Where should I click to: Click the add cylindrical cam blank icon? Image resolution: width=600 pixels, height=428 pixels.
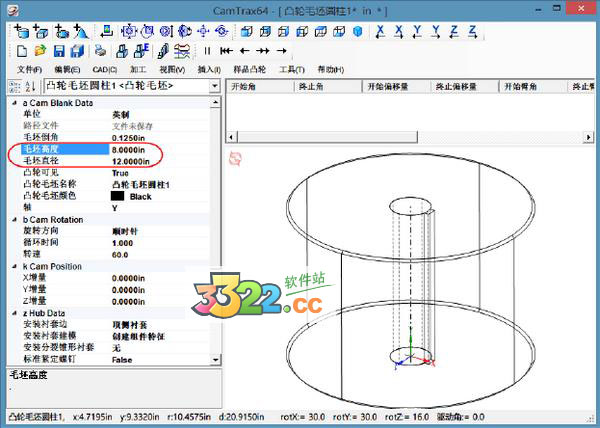tap(21, 31)
